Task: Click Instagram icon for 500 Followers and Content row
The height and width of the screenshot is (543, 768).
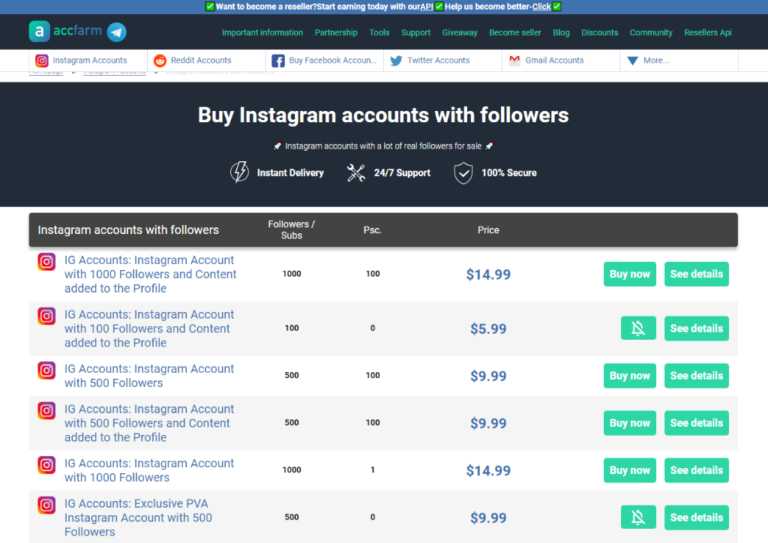Action: tap(47, 410)
